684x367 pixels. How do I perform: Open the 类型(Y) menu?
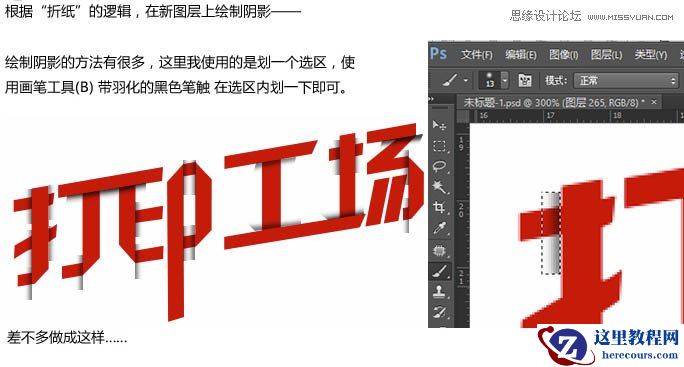tap(651, 55)
